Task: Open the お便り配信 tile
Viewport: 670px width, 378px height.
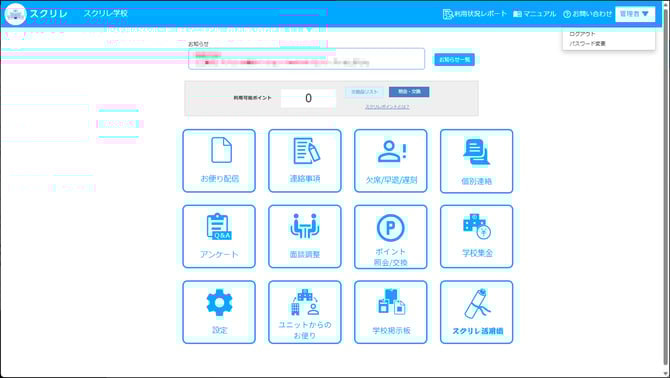Action: [x=219, y=161]
